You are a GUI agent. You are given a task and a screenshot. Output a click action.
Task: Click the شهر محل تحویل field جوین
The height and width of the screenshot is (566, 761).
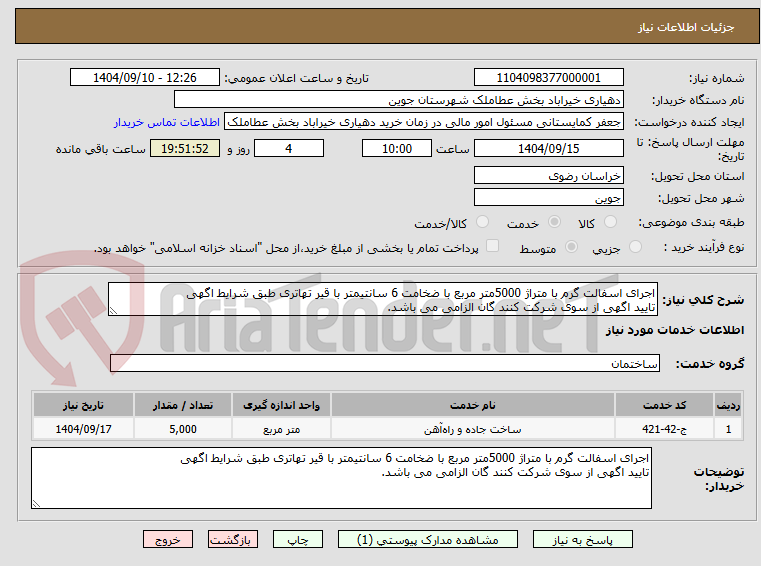(548, 198)
